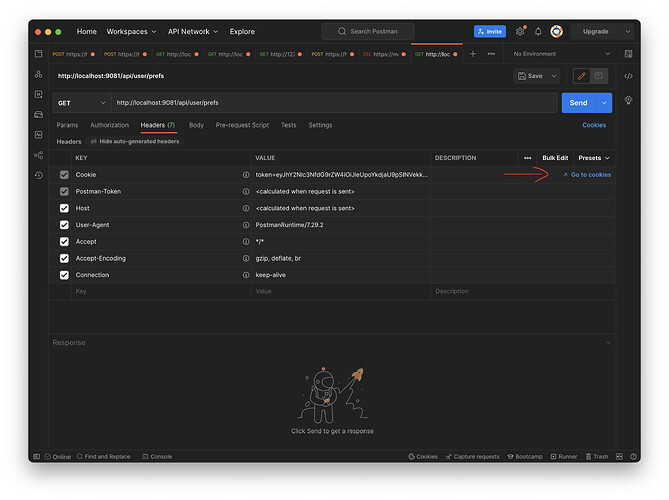Open Find and Replace

tap(103, 456)
